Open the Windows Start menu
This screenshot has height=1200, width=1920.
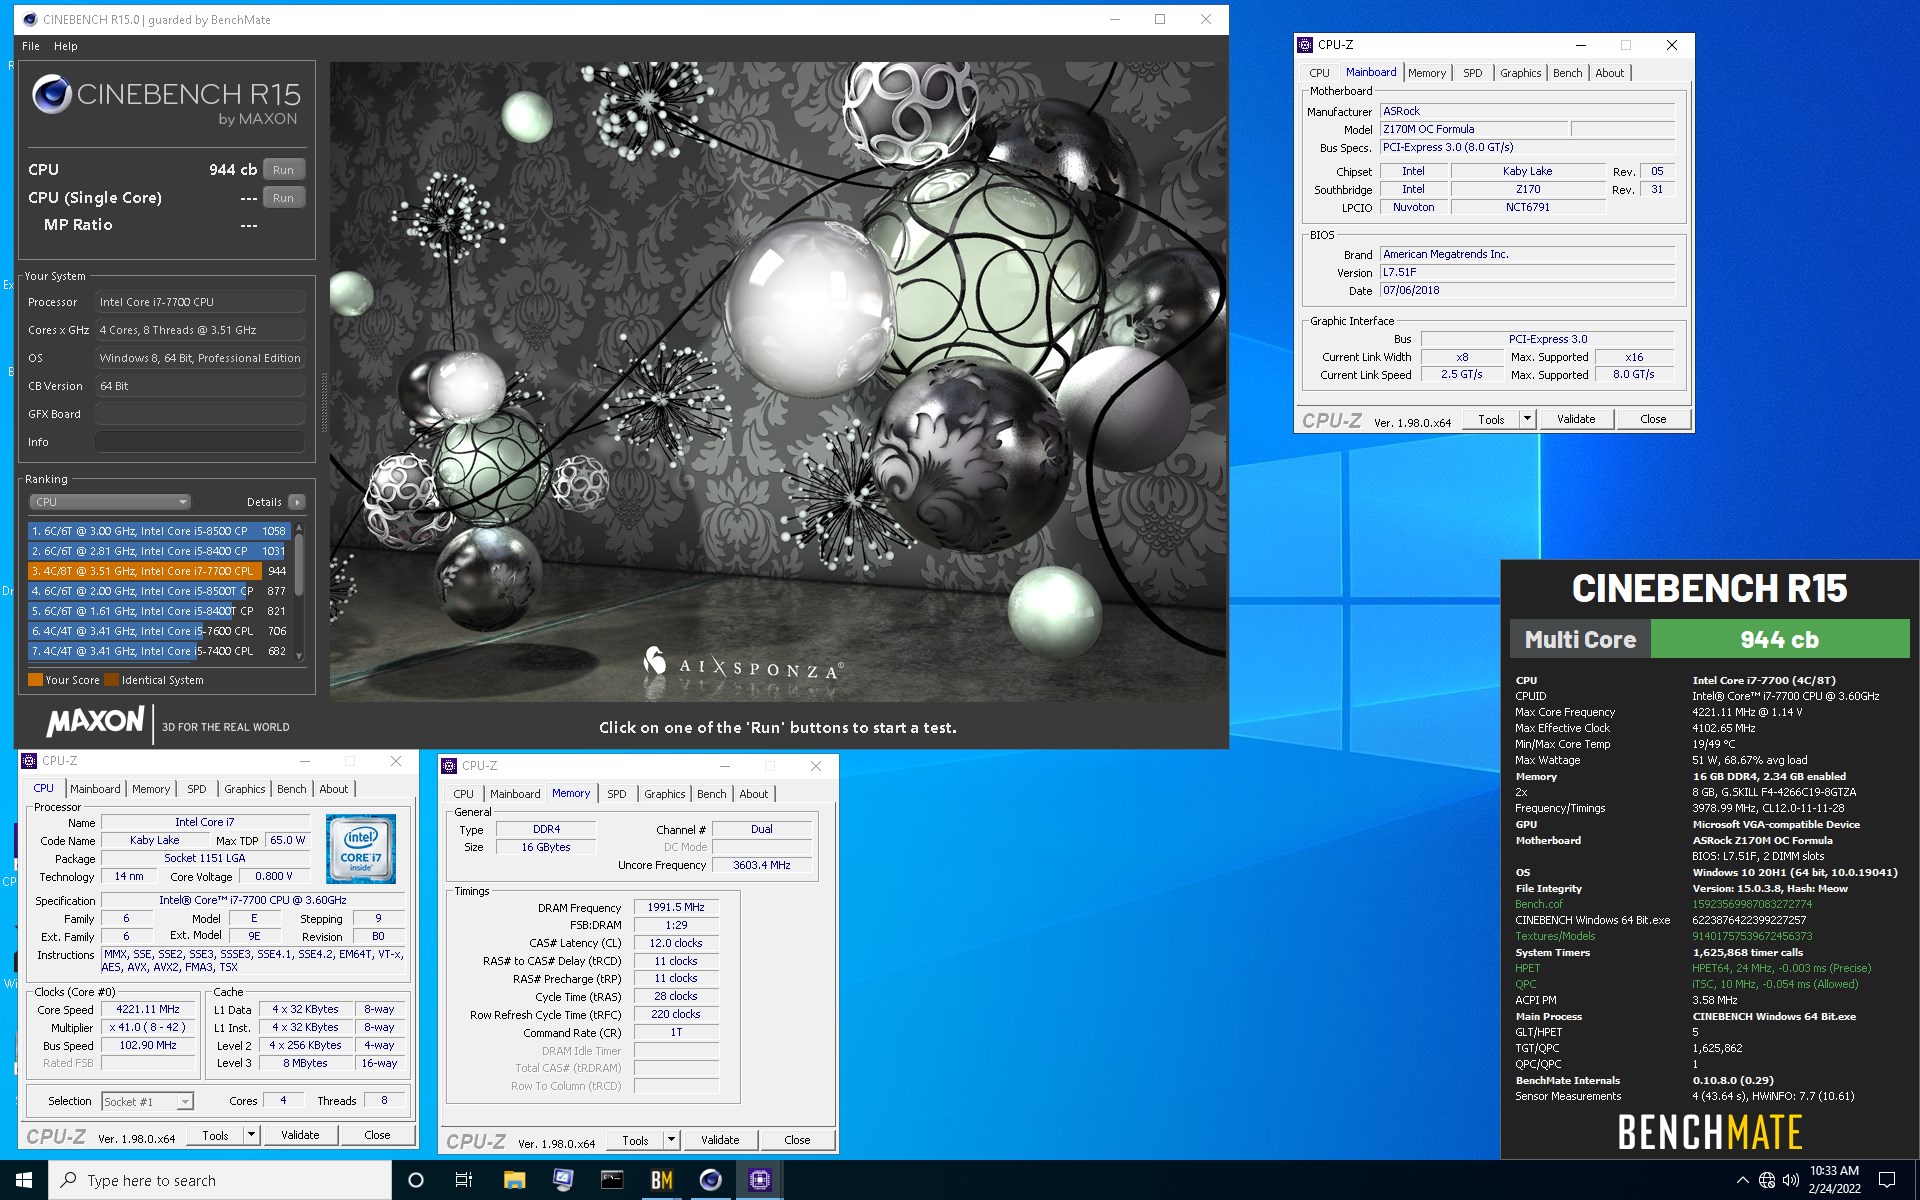click(x=24, y=1180)
